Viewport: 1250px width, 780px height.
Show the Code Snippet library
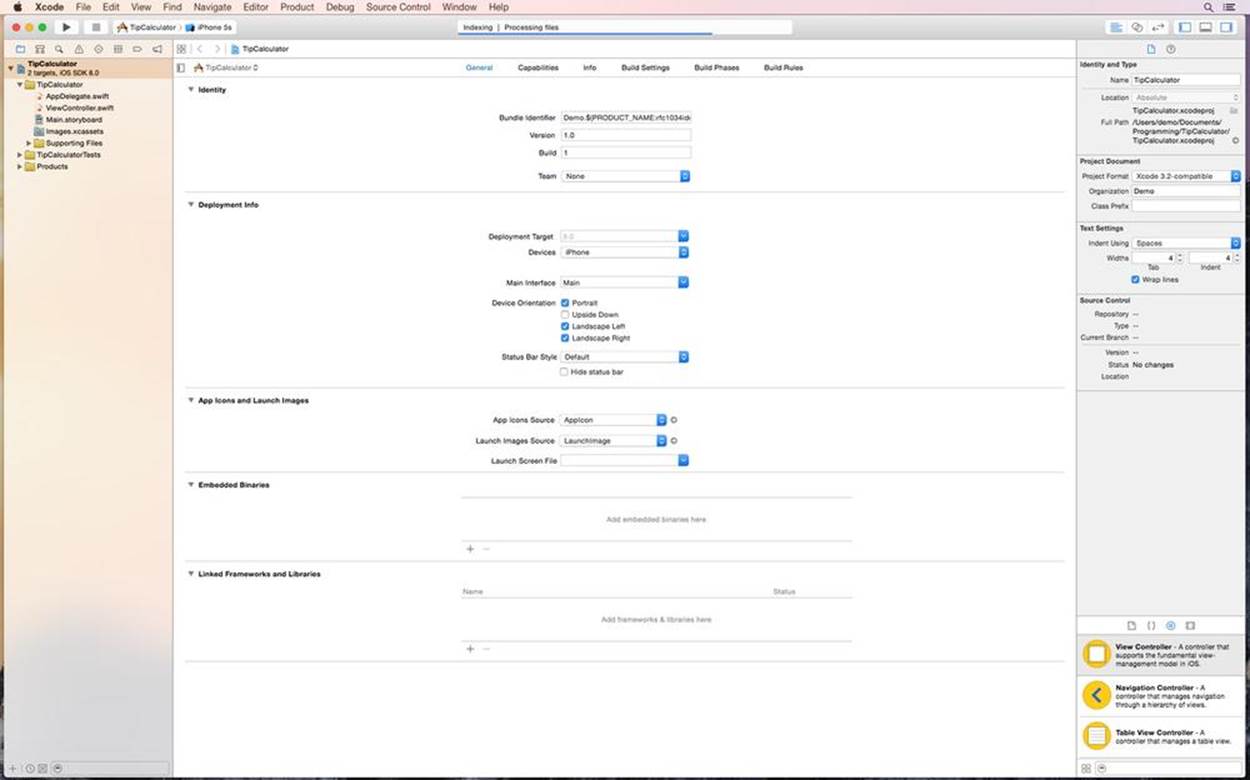pyautogui.click(x=1151, y=625)
